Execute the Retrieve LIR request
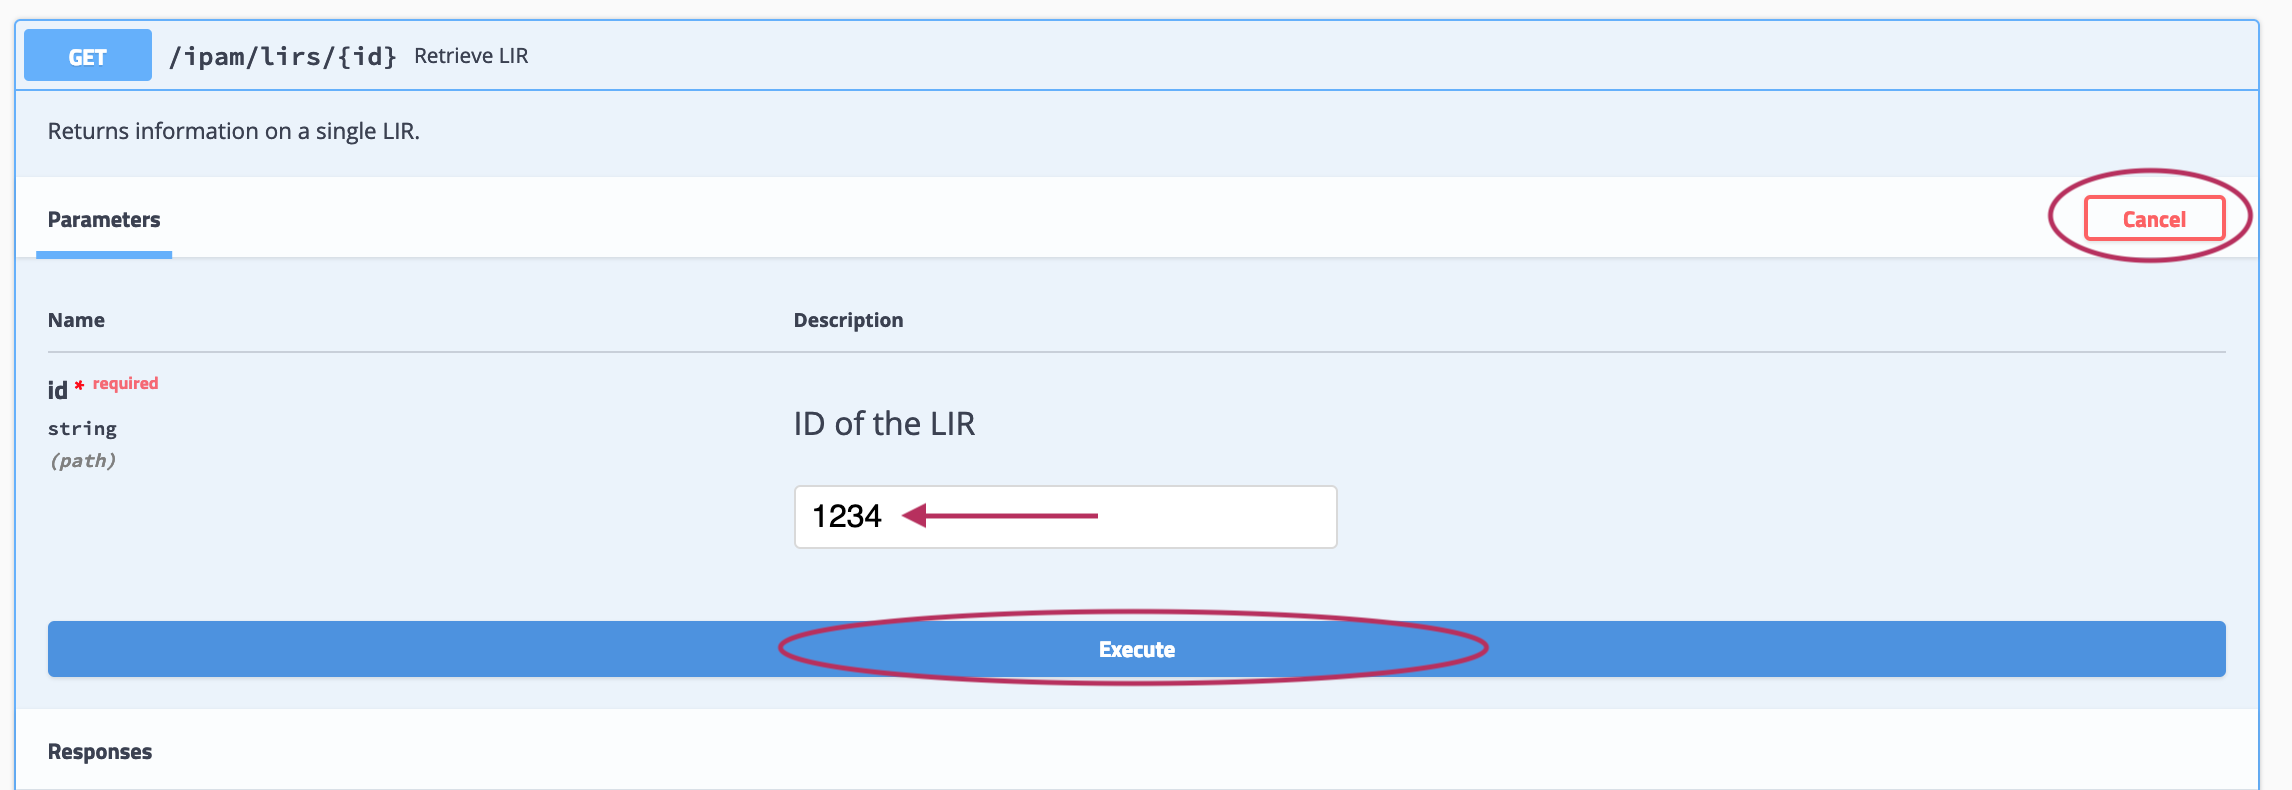The height and width of the screenshot is (790, 2292). tap(1136, 649)
